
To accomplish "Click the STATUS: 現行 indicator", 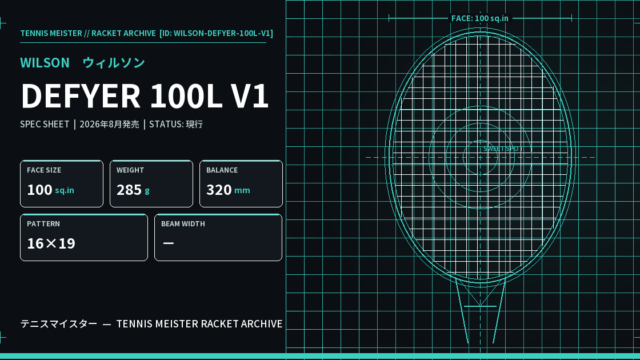I will pos(176,124).
